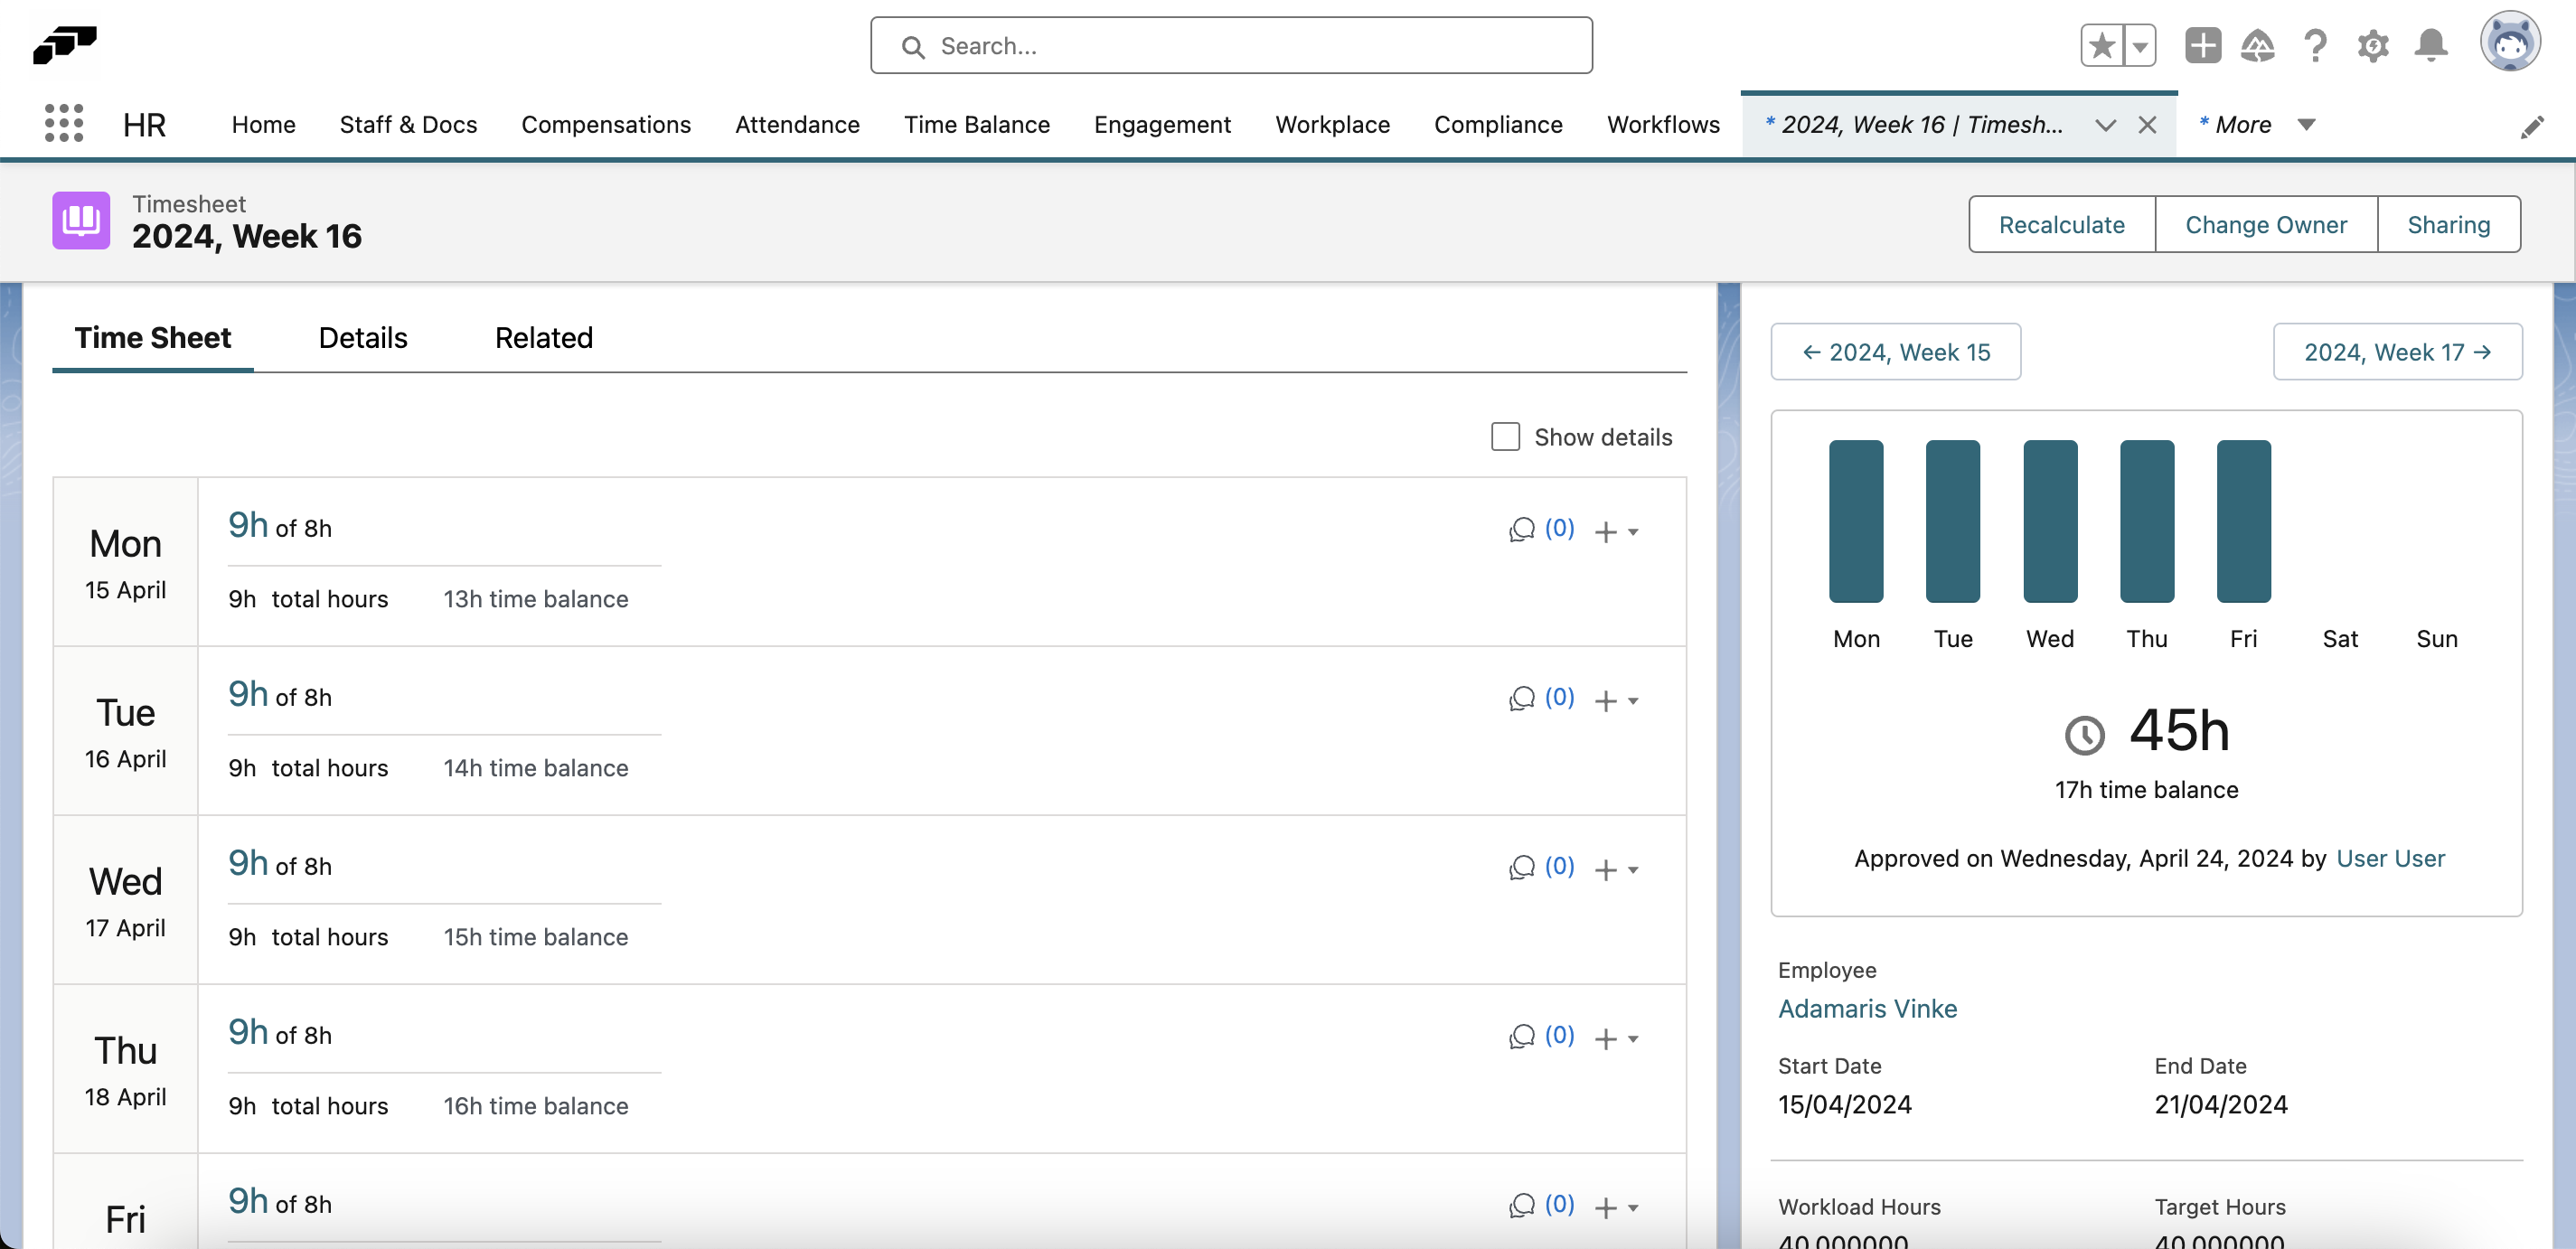Open the More tab dropdown

(2306, 124)
